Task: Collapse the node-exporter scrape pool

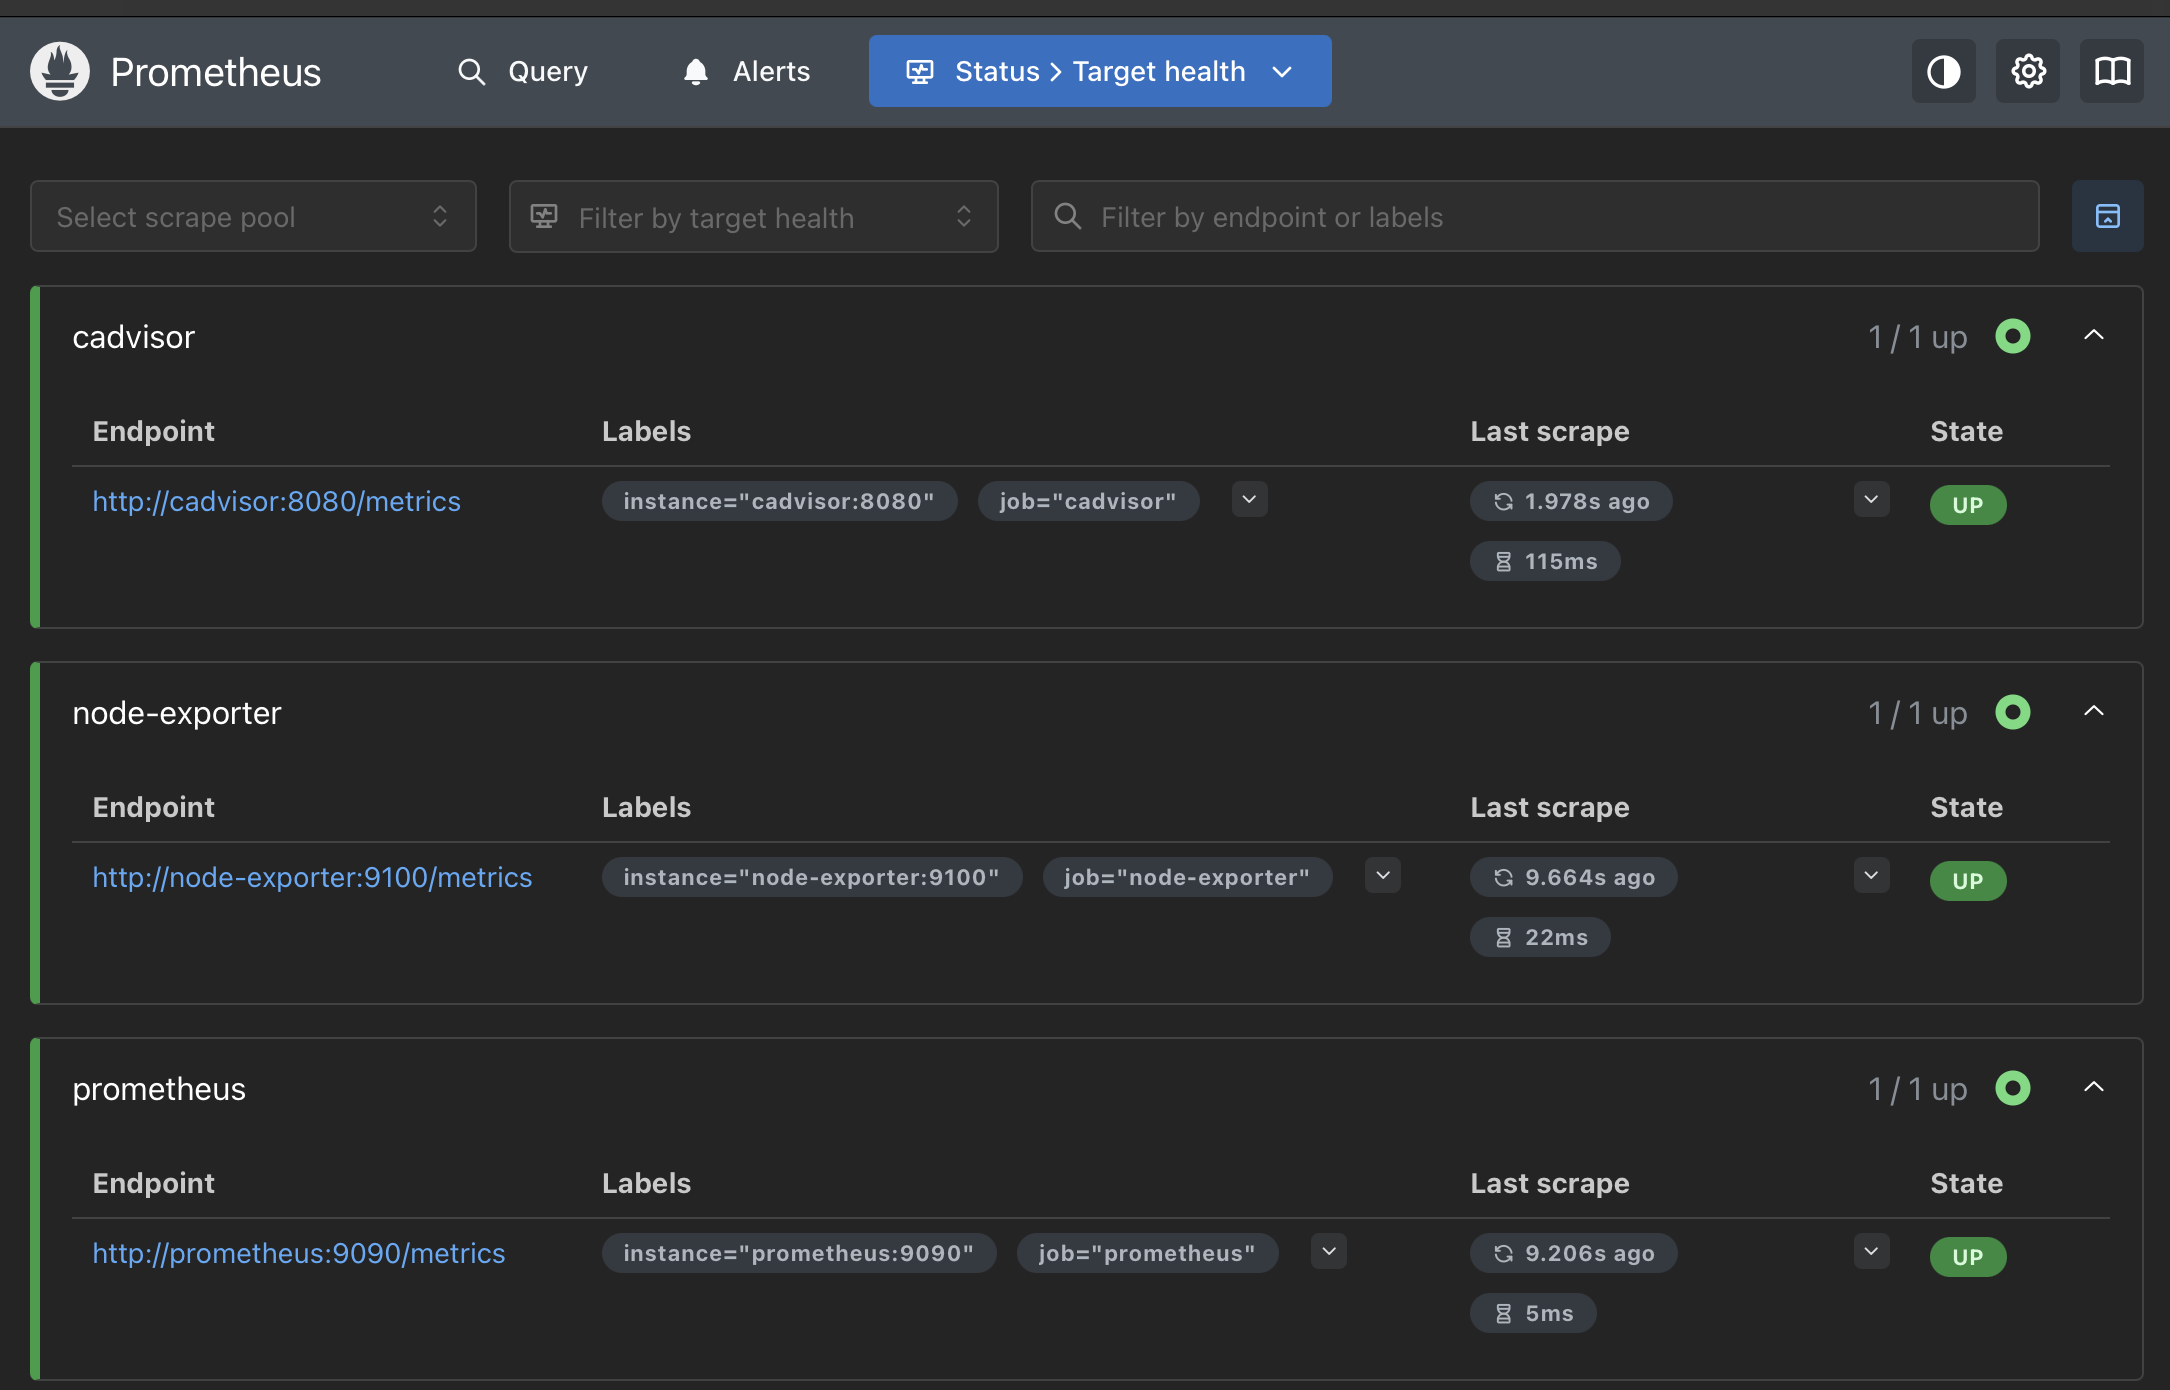Action: (x=2093, y=712)
